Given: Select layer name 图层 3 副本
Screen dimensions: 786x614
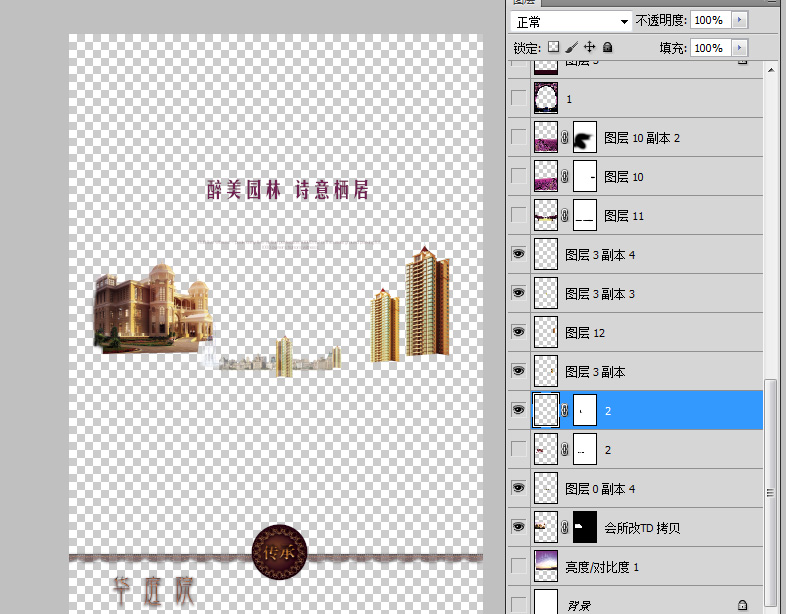Looking at the screenshot, I should click(x=595, y=372).
